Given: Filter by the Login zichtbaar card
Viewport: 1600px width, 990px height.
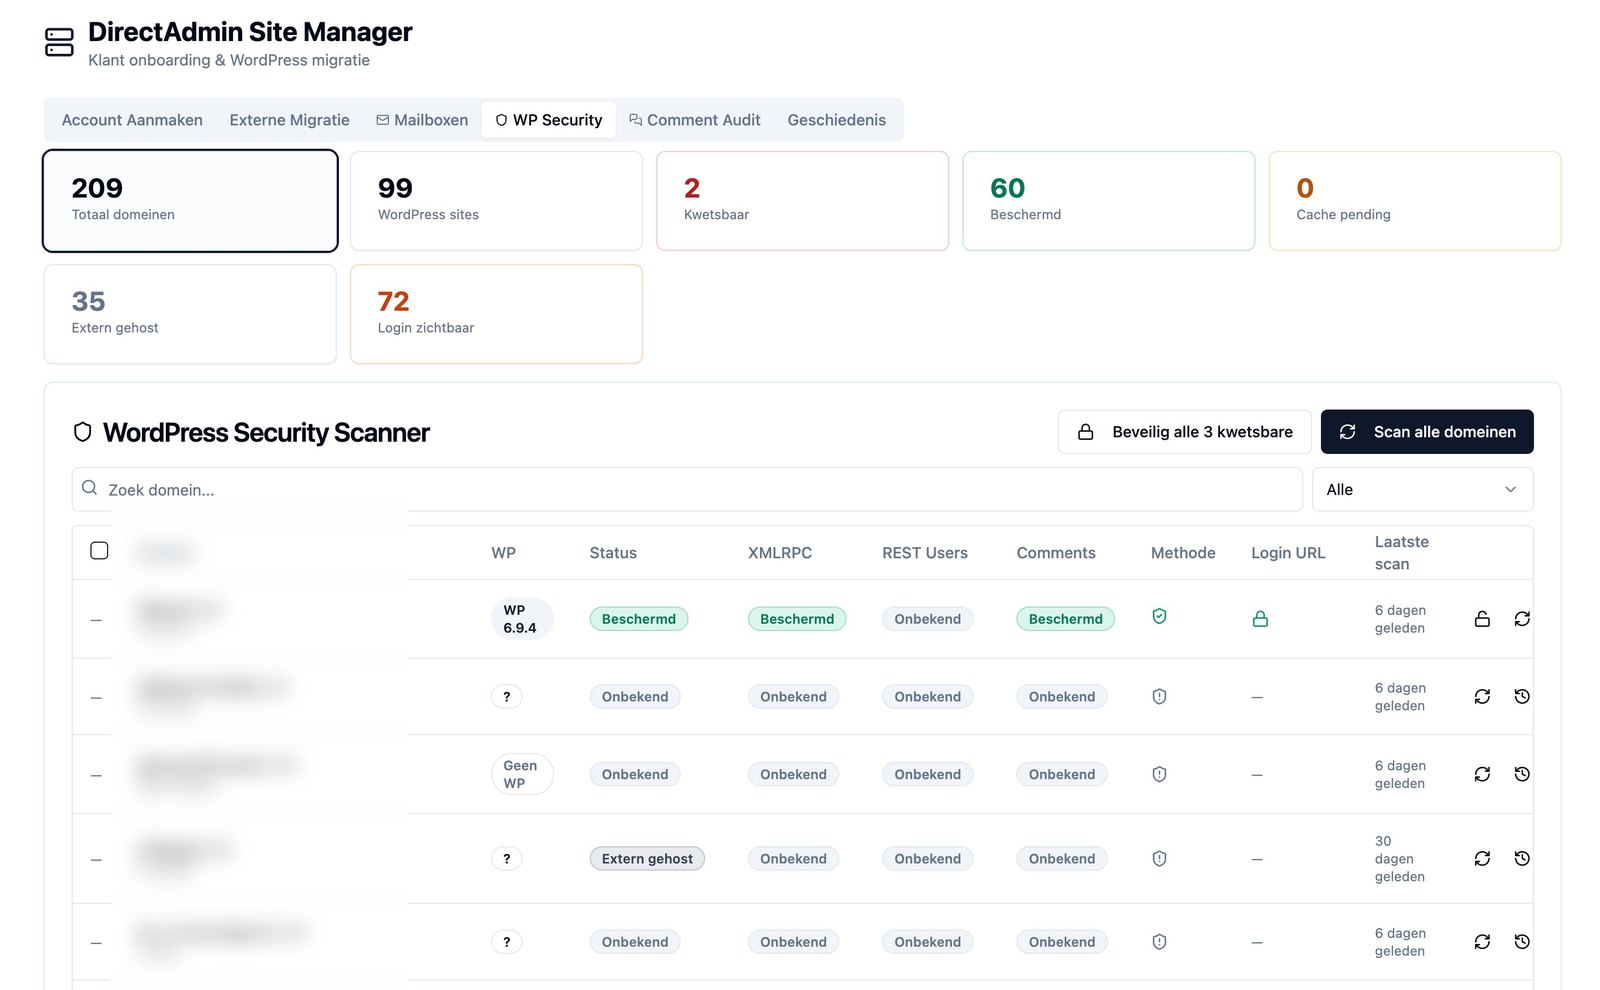Looking at the screenshot, I should 496,314.
